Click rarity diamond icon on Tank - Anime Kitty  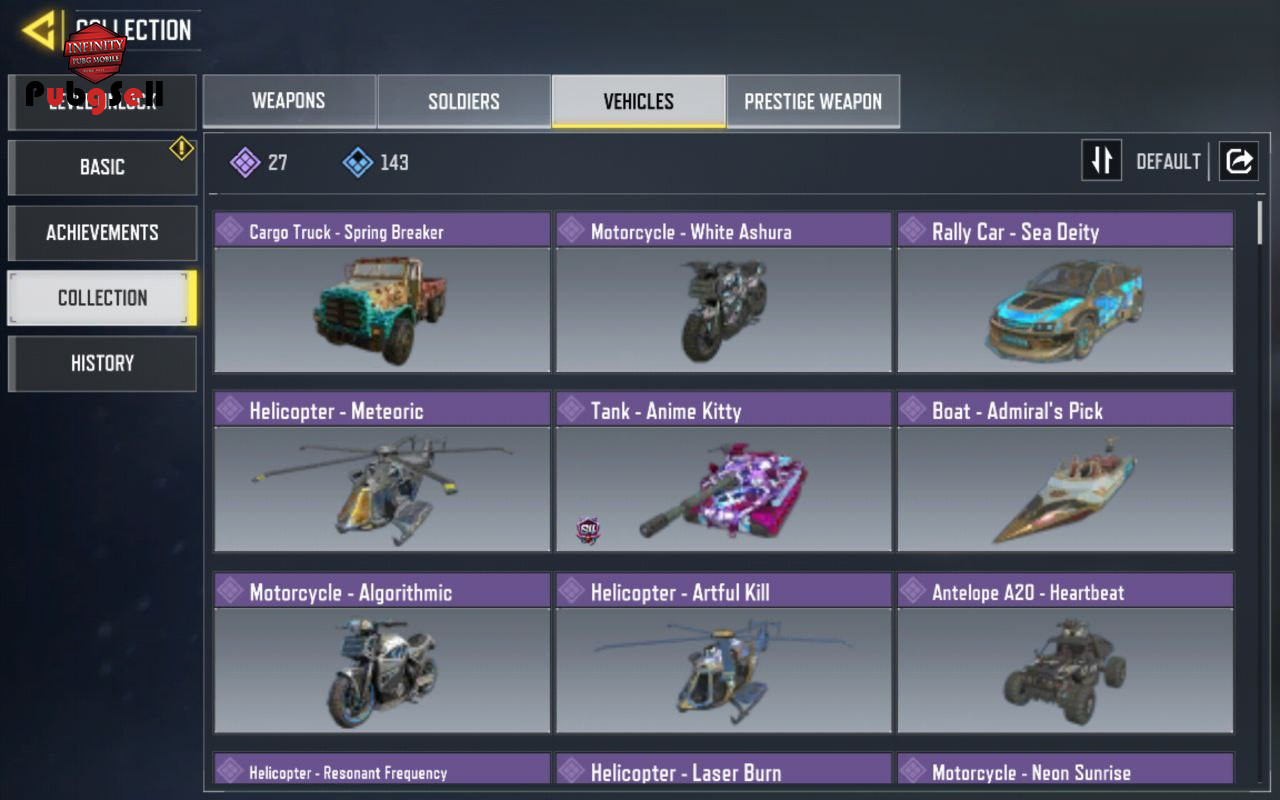pos(571,410)
